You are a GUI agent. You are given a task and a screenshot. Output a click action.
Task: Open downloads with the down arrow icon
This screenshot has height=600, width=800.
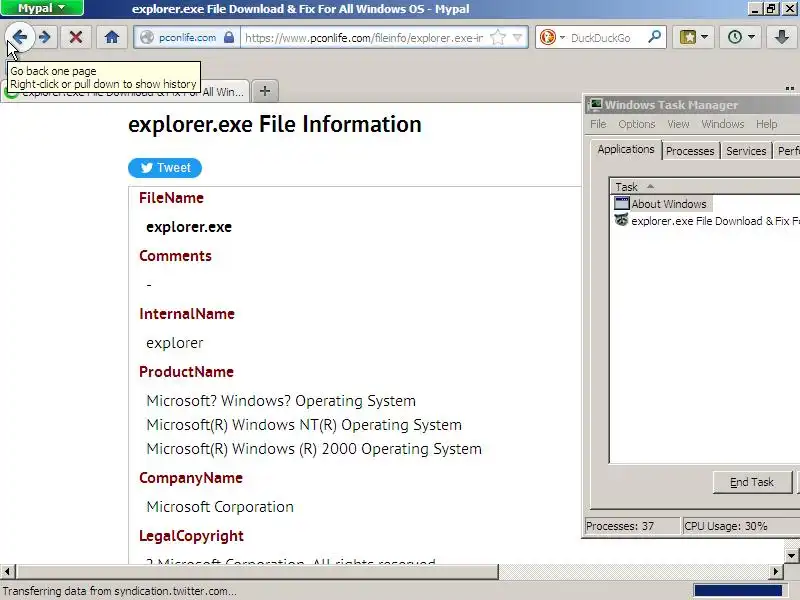click(x=782, y=37)
